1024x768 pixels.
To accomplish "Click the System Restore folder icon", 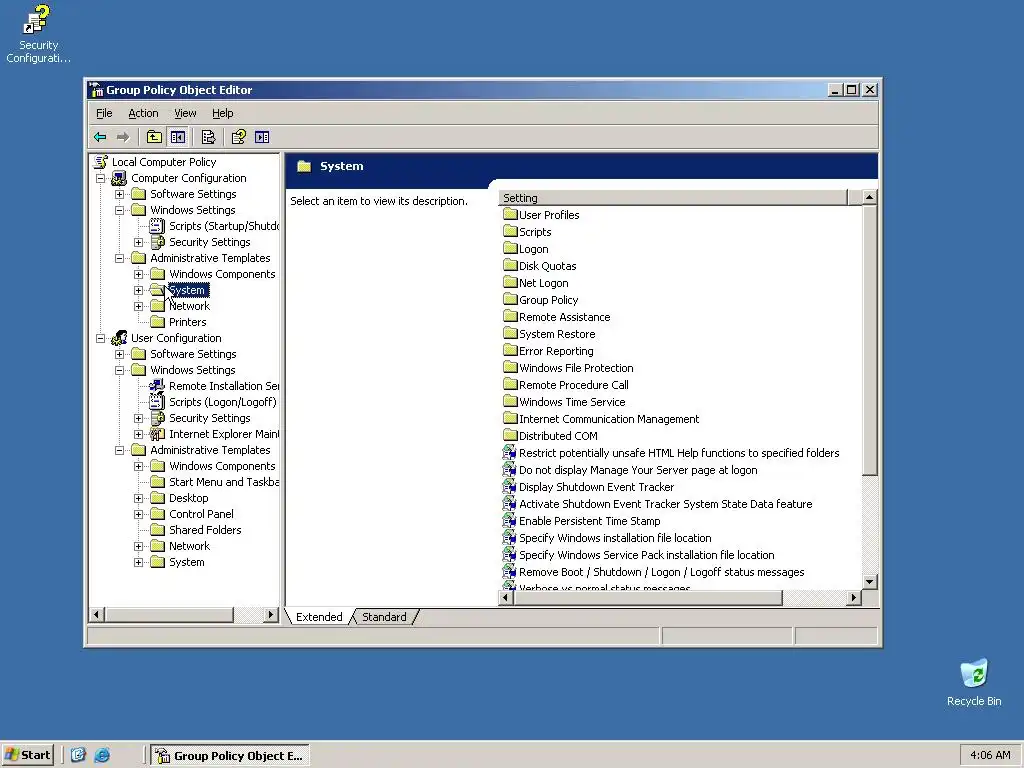I will coord(510,333).
